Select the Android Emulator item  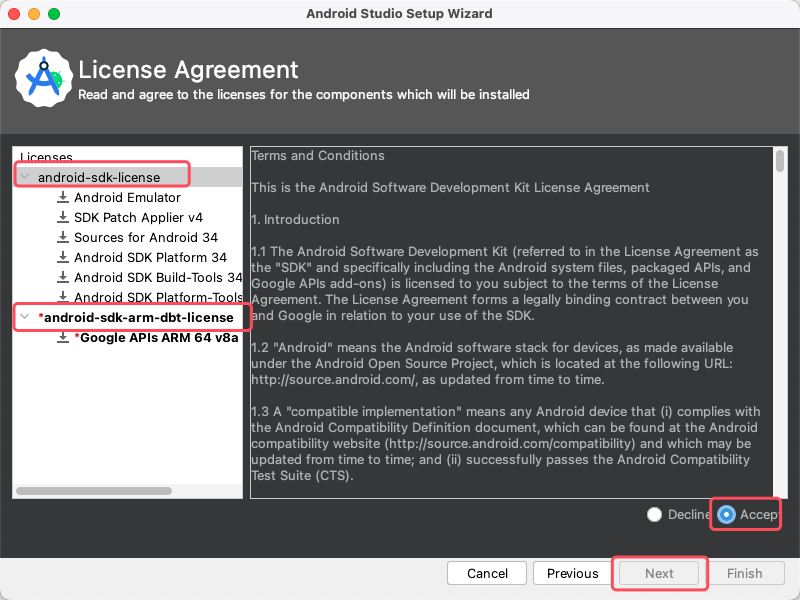click(x=128, y=197)
